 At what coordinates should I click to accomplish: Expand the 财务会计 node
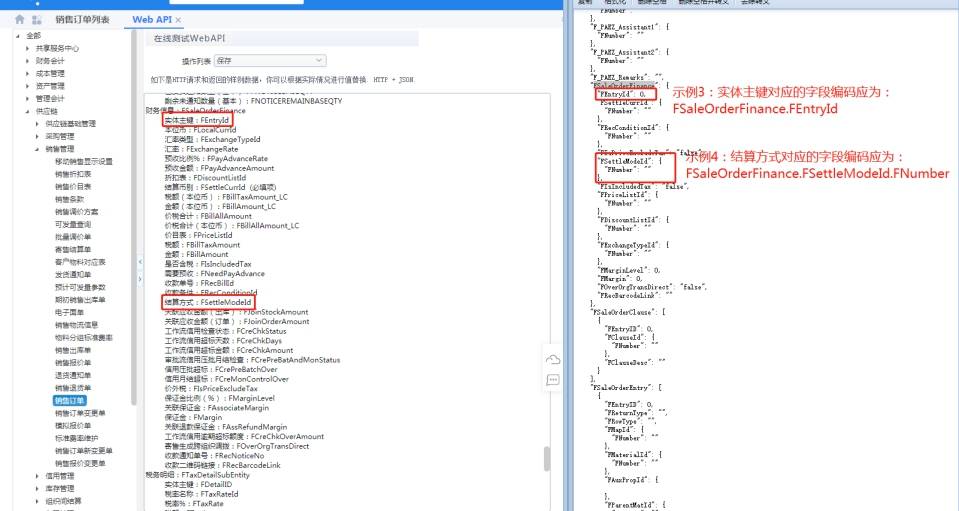click(x=28, y=61)
